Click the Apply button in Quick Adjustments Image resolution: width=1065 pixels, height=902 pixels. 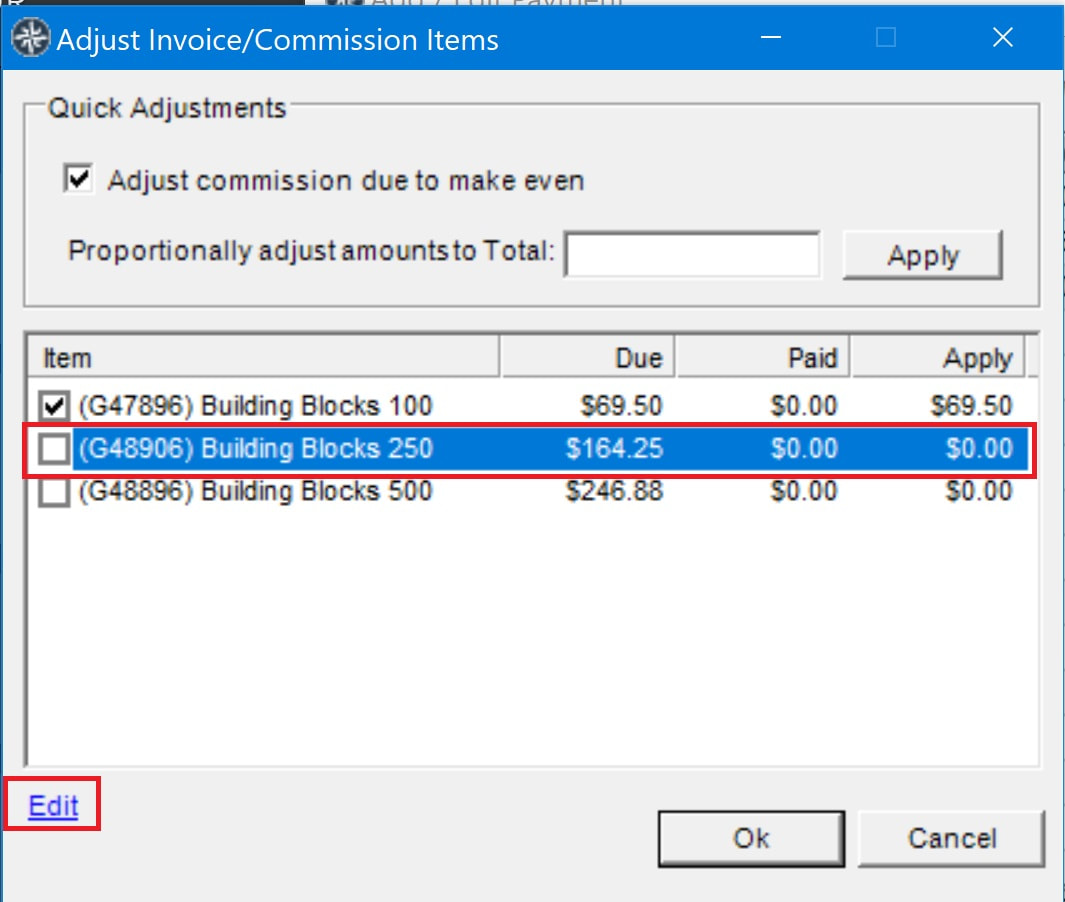click(922, 255)
